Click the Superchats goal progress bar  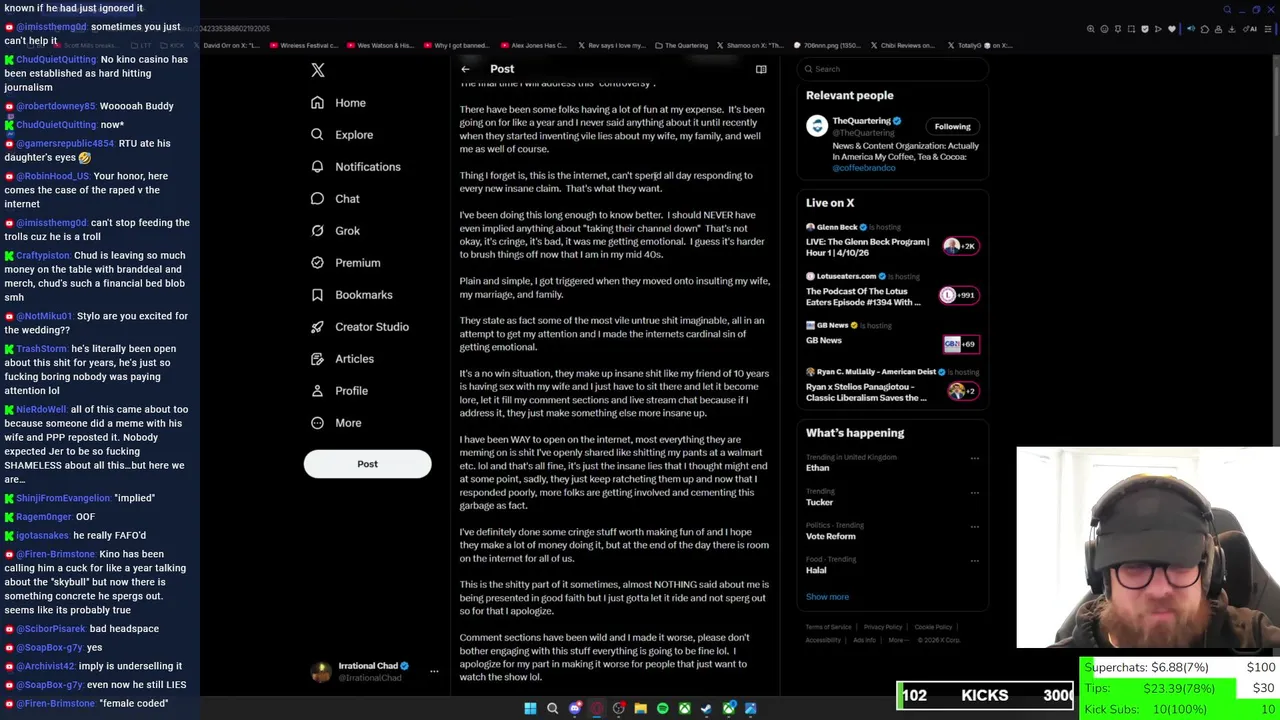[1180, 667]
